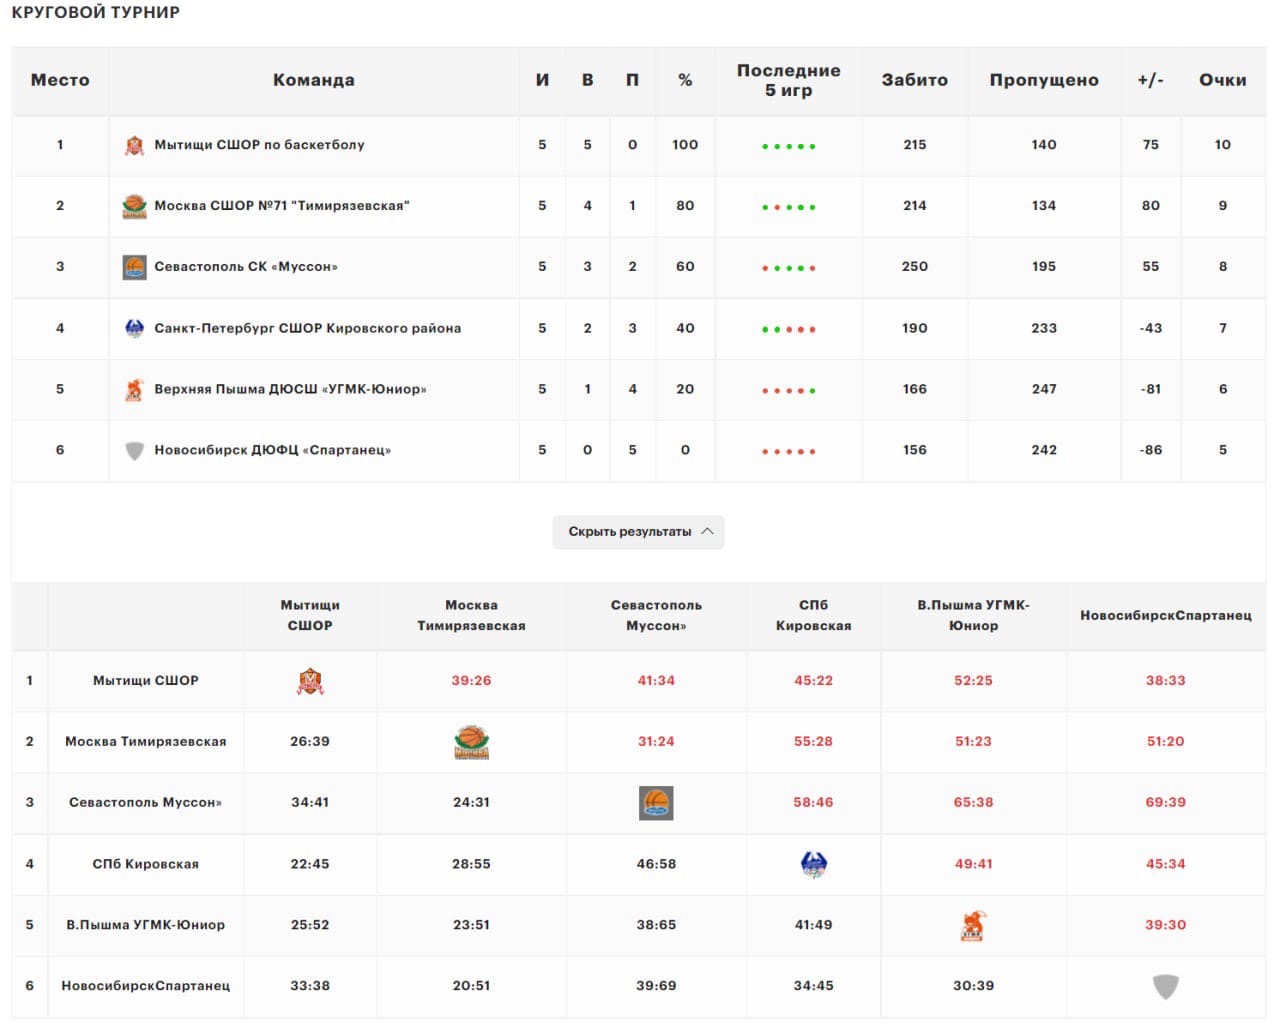
Task: Open team Верхняя Пышма ДЮСШ «УГМК-Юниор»
Action: click(290, 389)
